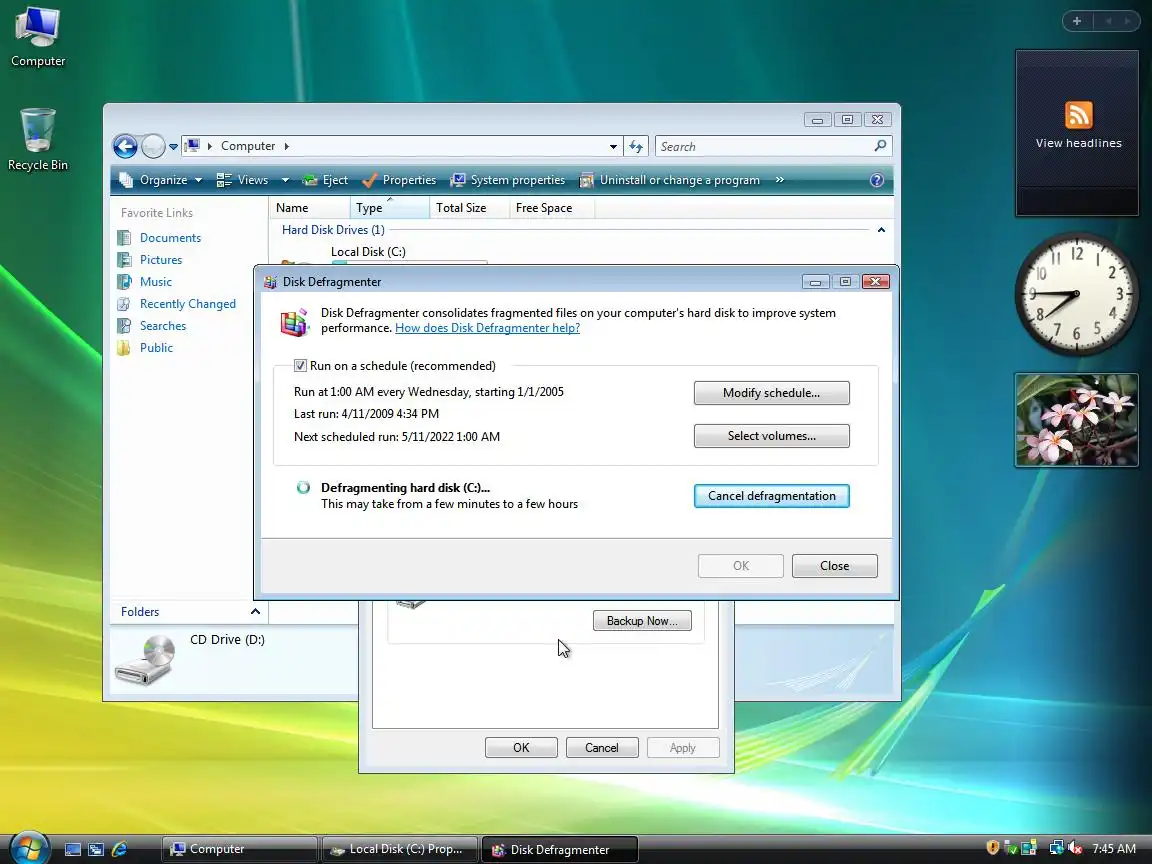This screenshot has height=864, width=1152.
Task: Click the sidebar add gadgets plus button
Action: [x=1076, y=21]
